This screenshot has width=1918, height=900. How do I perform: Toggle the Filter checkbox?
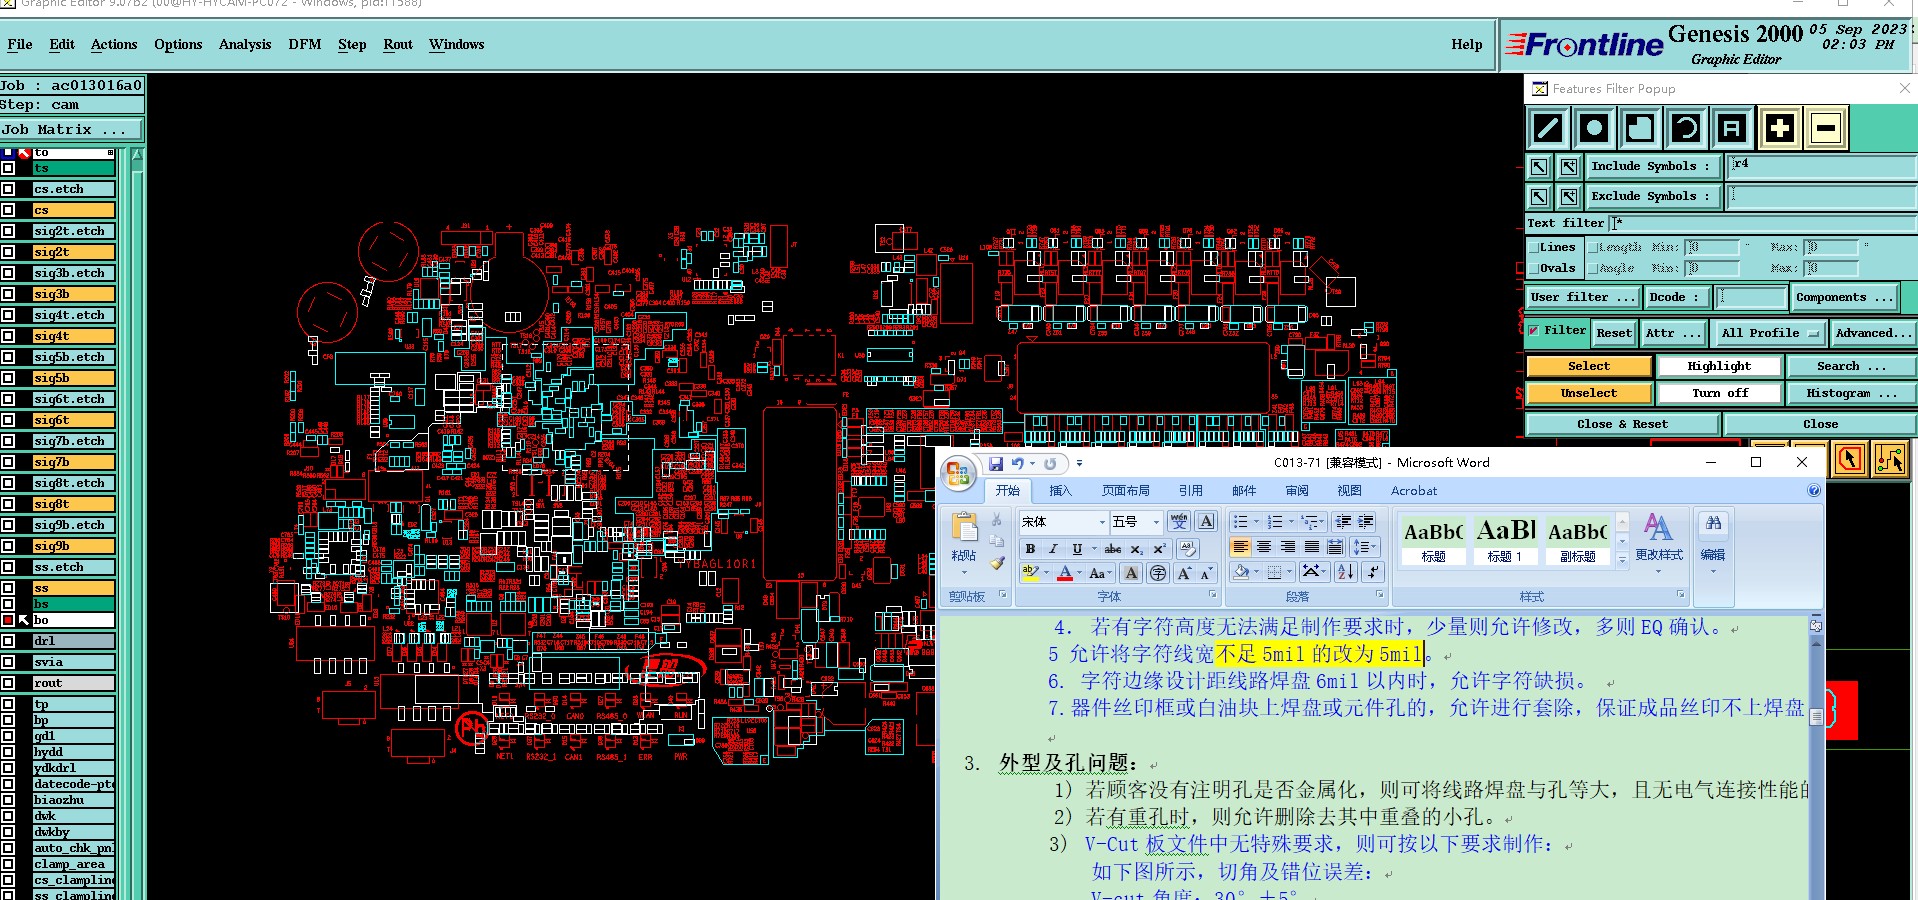[x=1533, y=330]
